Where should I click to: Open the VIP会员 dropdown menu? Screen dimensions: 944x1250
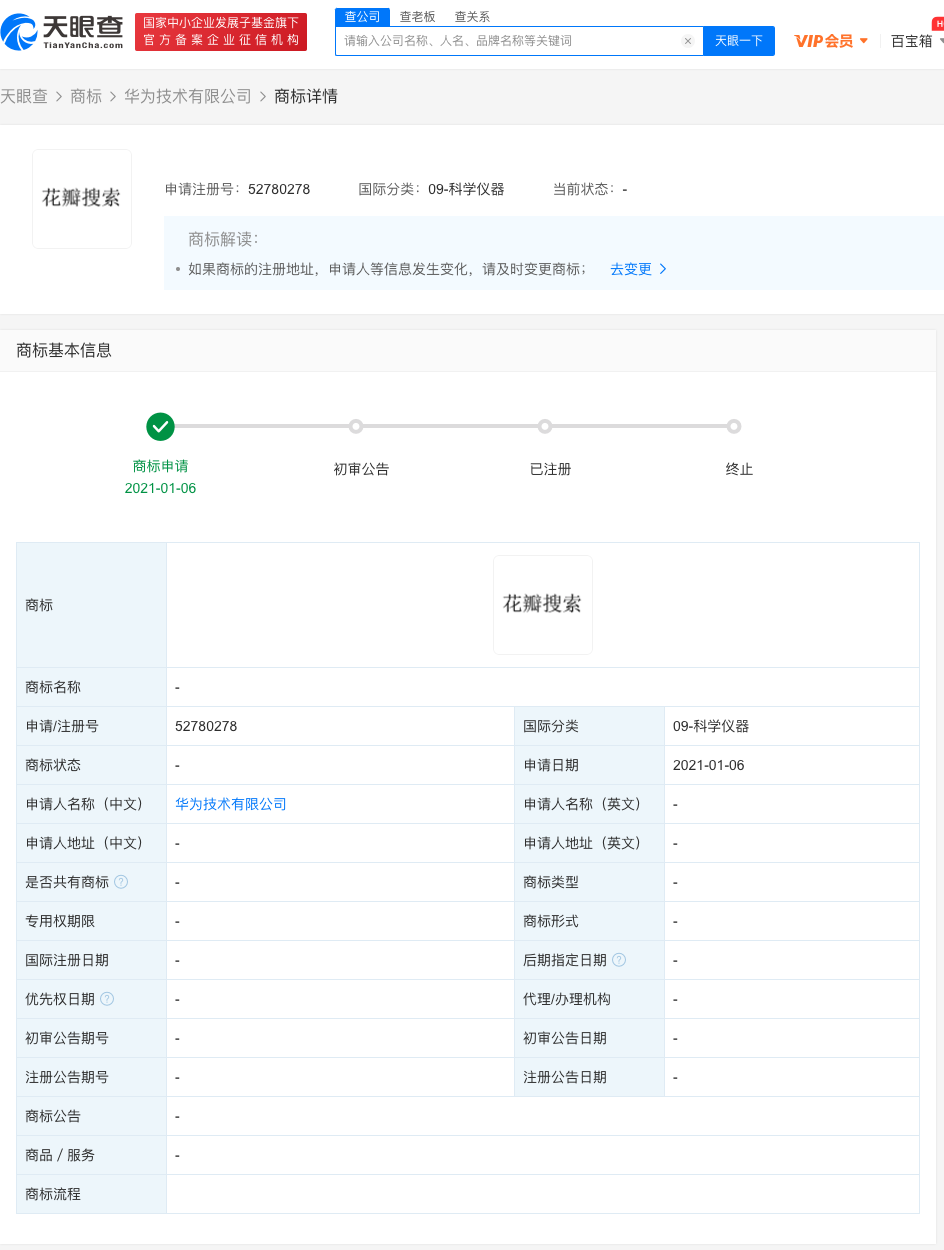pyautogui.click(x=831, y=41)
